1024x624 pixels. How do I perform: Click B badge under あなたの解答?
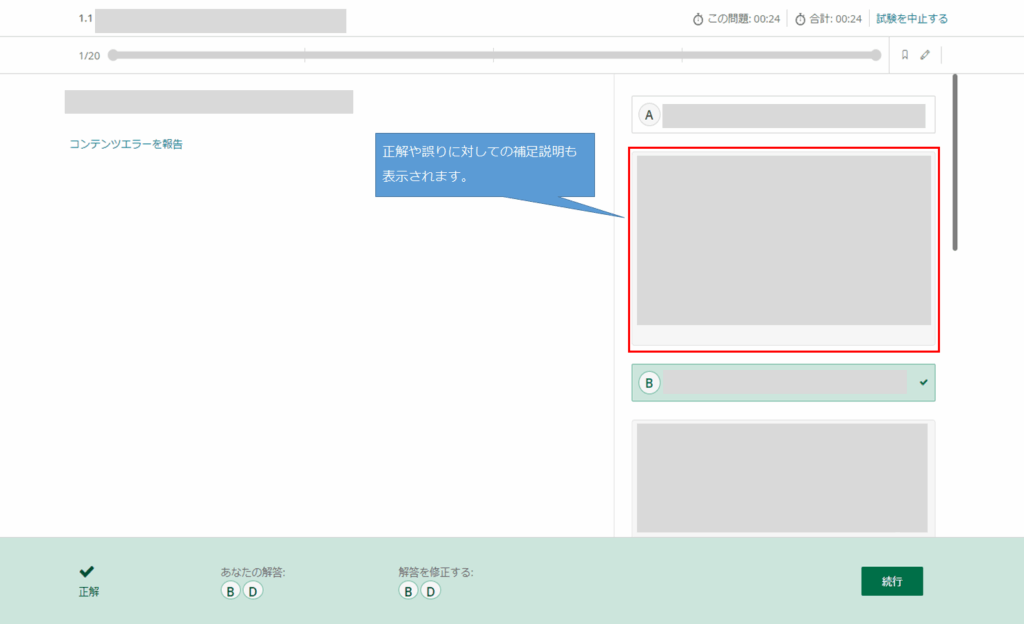pyautogui.click(x=230, y=591)
